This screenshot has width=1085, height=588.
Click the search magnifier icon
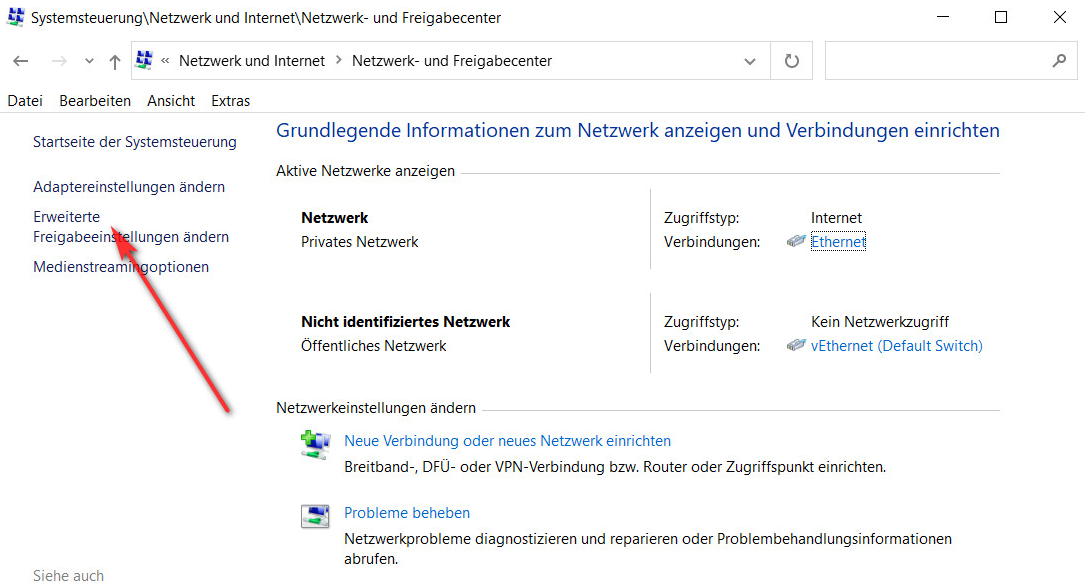point(1059,61)
